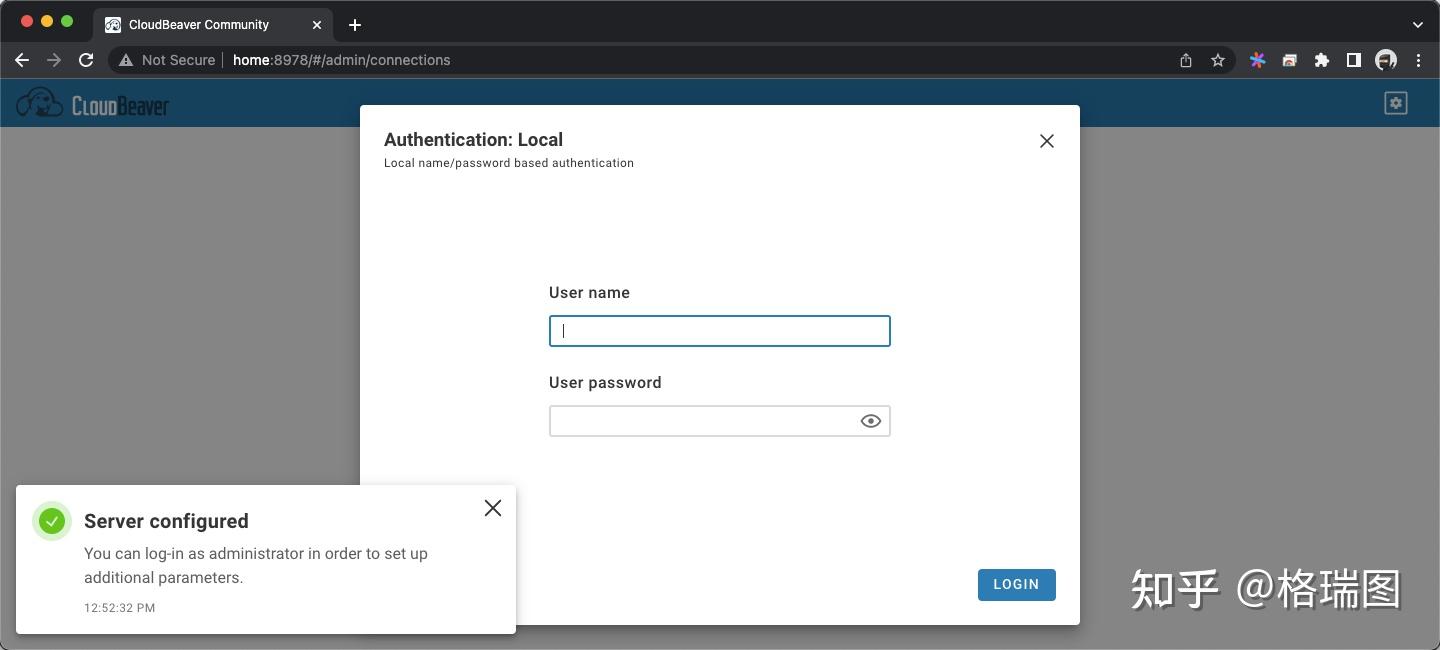Open a new browser tab
Viewport: 1440px width, 650px height.
tap(355, 25)
